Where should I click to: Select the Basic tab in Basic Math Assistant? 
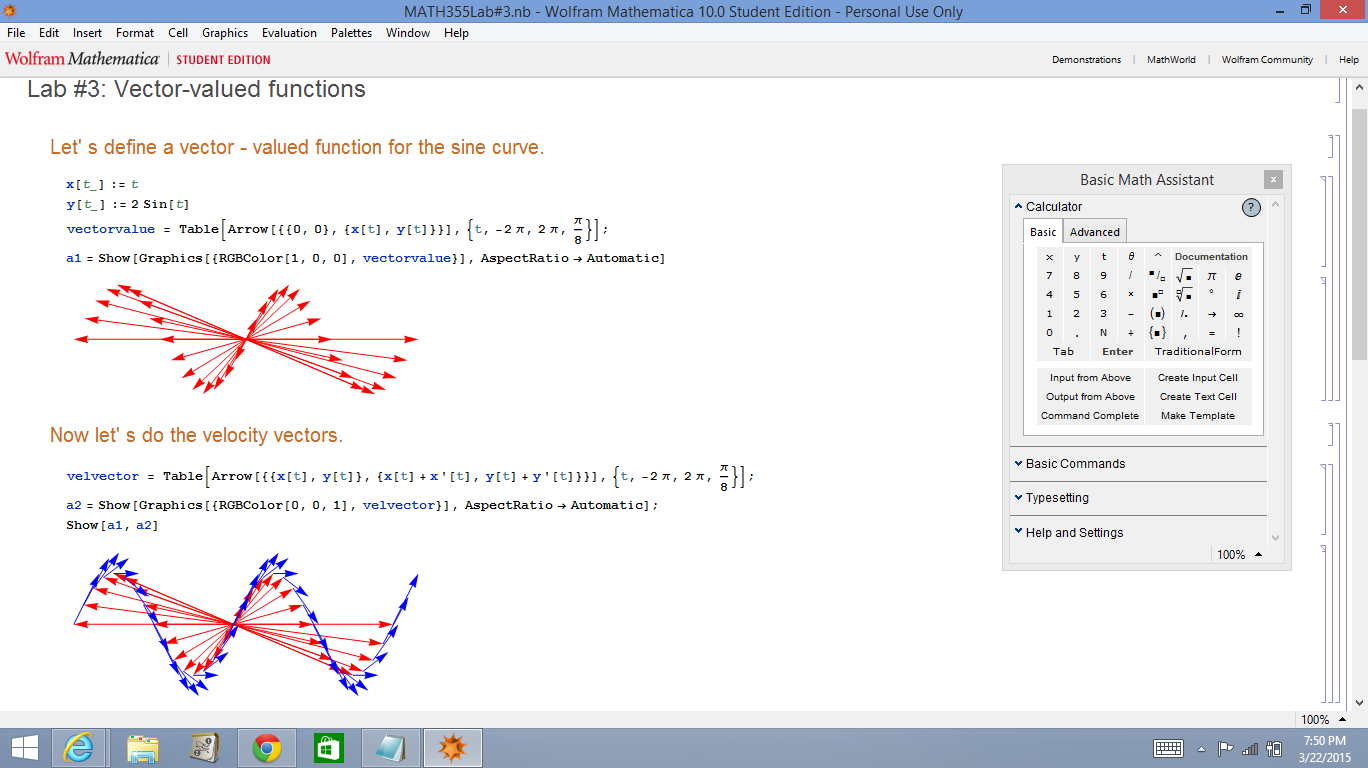(x=1043, y=231)
